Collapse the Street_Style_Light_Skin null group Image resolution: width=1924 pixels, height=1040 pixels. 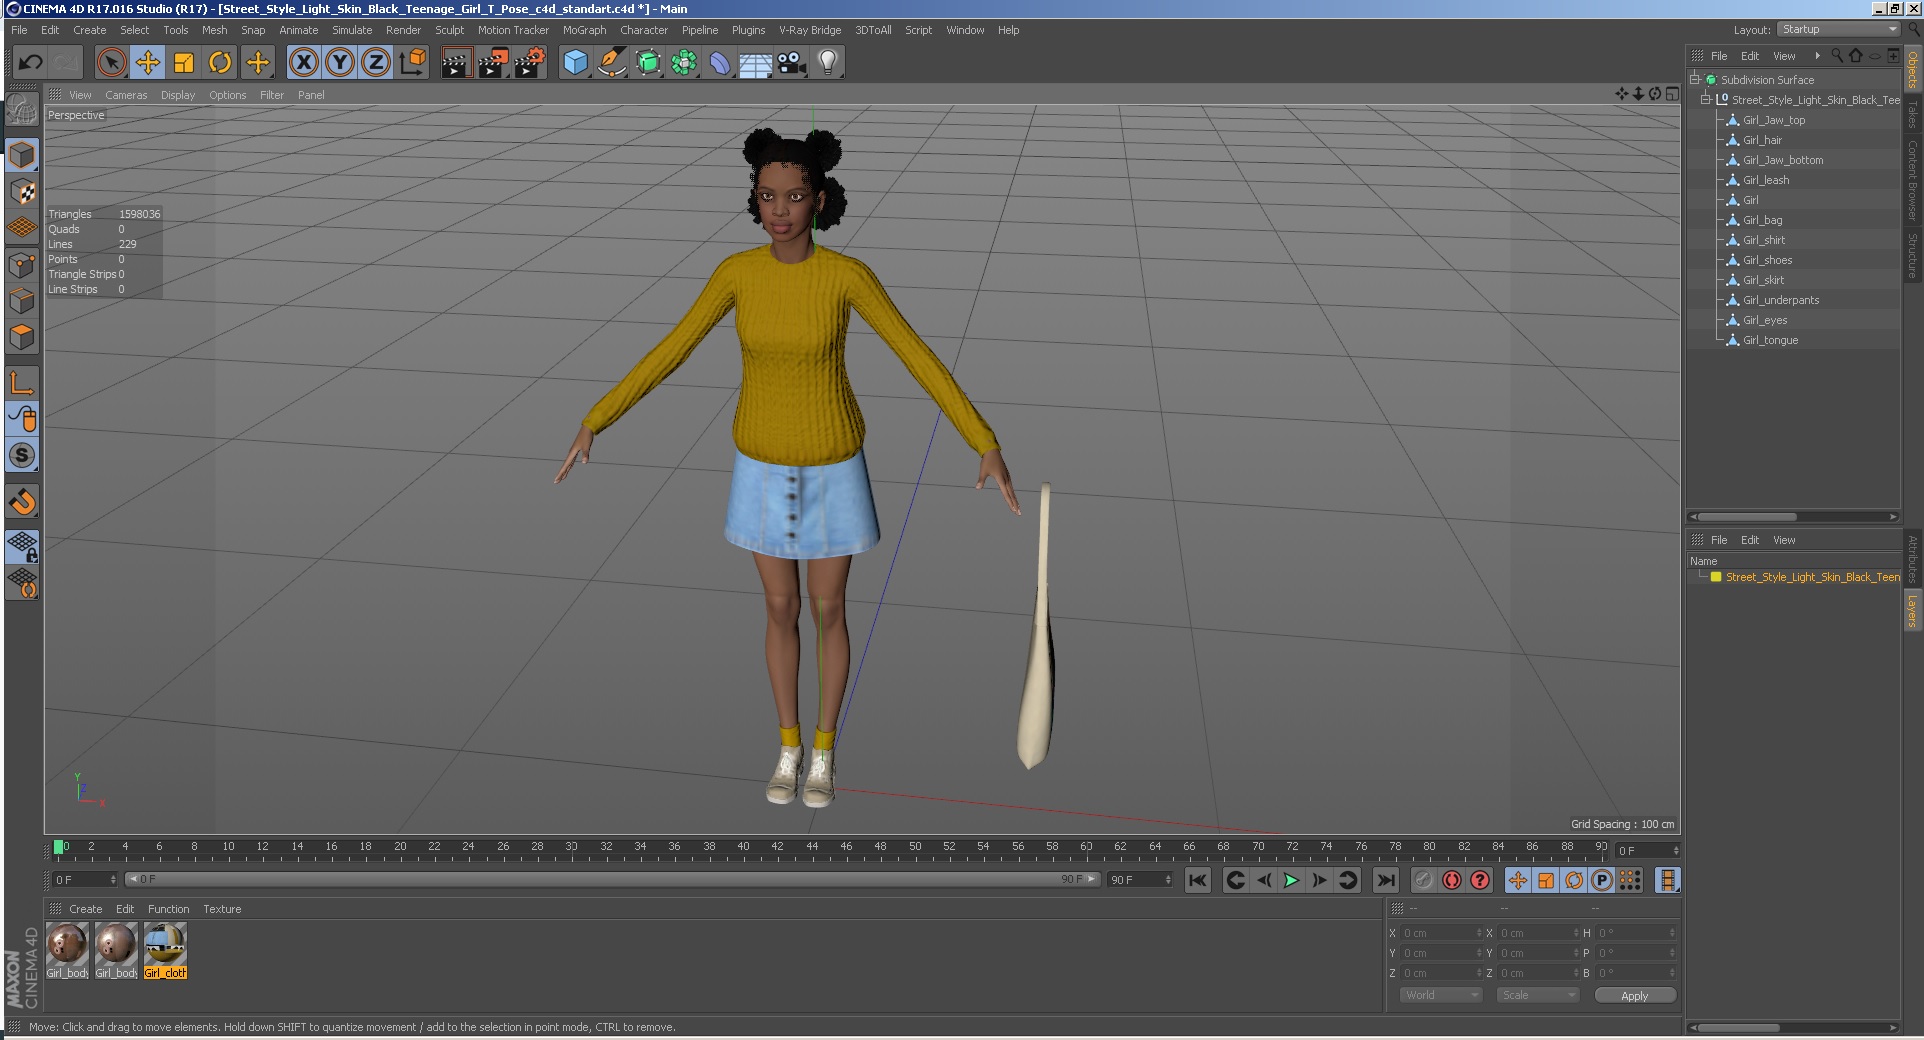point(1706,99)
